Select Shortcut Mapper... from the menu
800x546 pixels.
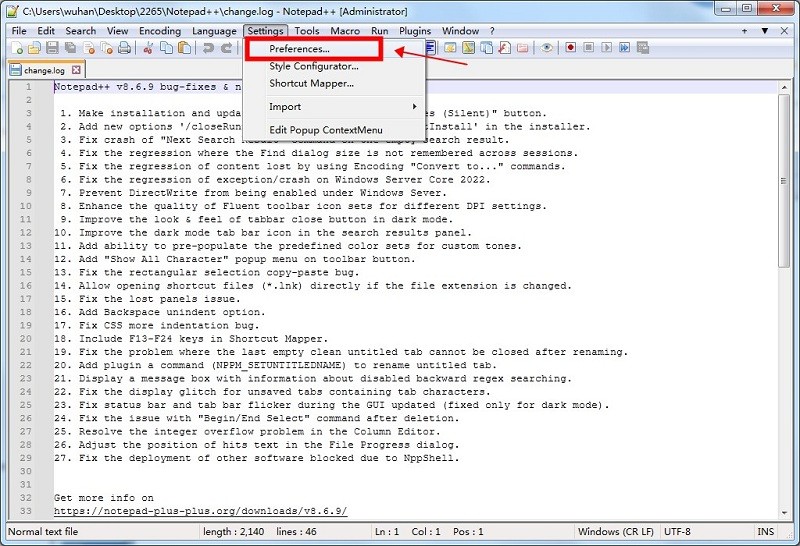coord(334,83)
